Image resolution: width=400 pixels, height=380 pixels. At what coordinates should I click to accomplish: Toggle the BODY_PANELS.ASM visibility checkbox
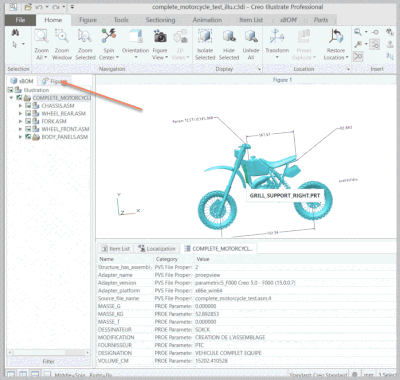click(x=28, y=137)
